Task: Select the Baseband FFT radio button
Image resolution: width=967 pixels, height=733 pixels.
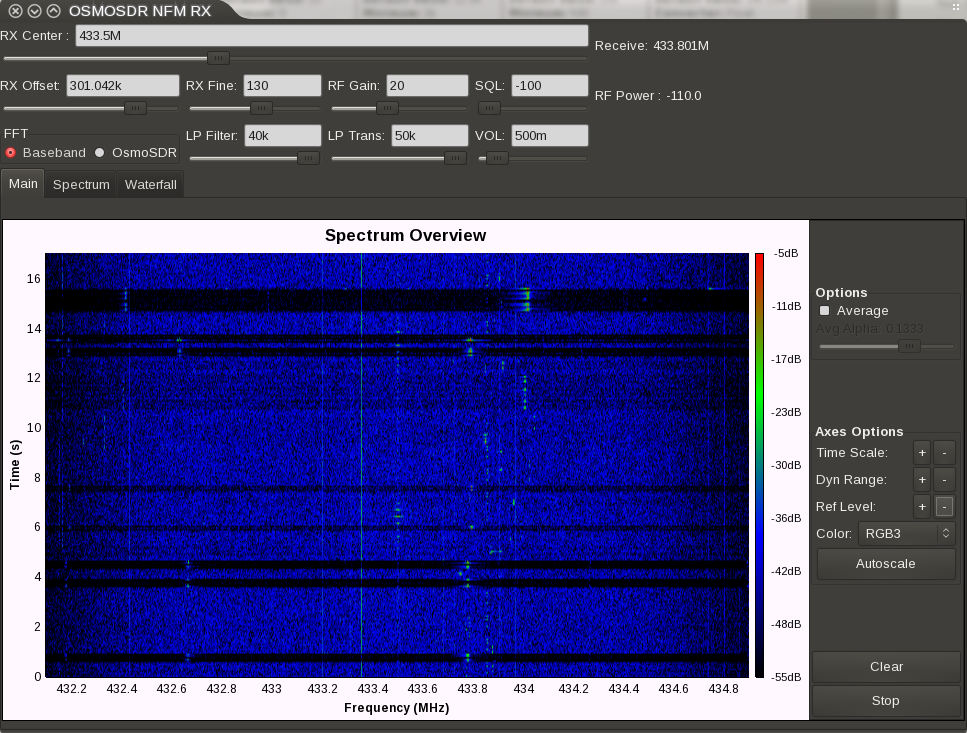Action: pos(11,153)
